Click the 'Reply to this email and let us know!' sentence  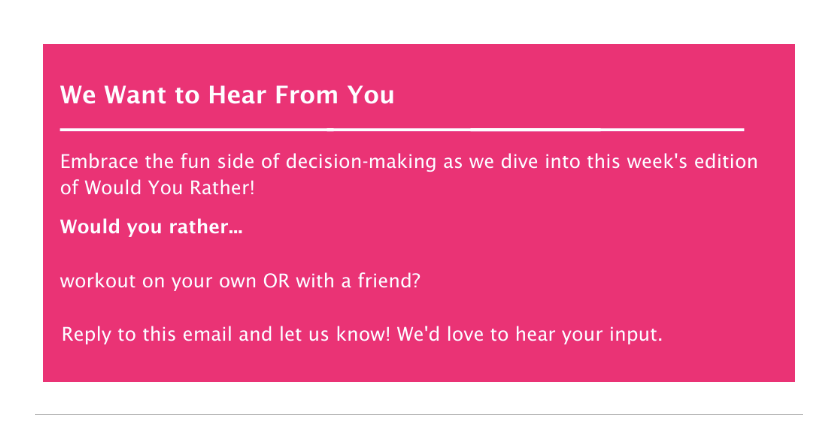point(226,335)
